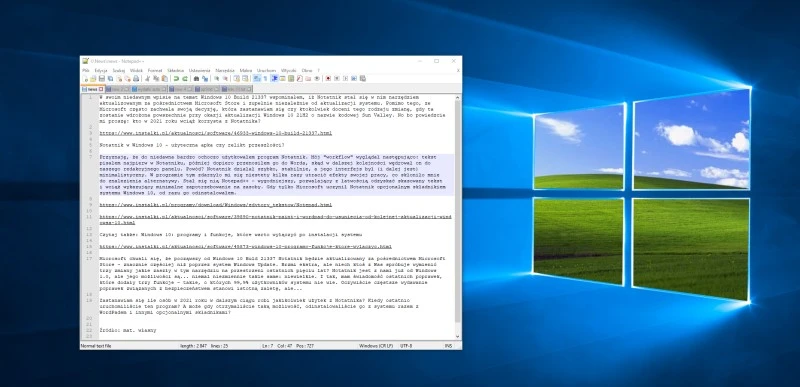Open the user defined language icon
Viewport: 800px width, 387px height.
(283, 79)
